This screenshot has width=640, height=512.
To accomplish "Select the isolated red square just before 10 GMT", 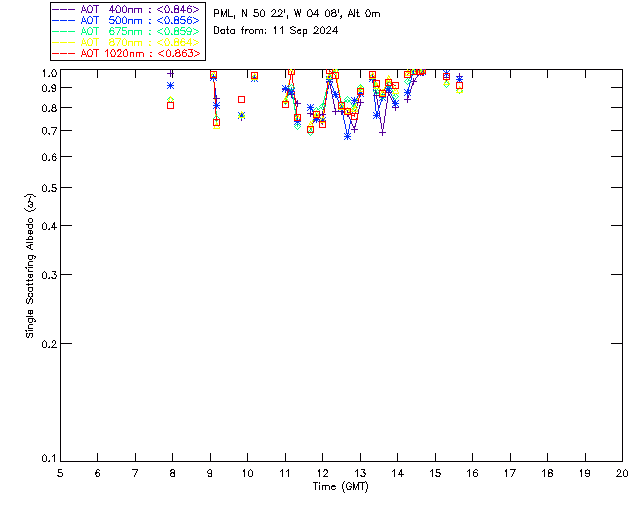I will click(x=241, y=99).
